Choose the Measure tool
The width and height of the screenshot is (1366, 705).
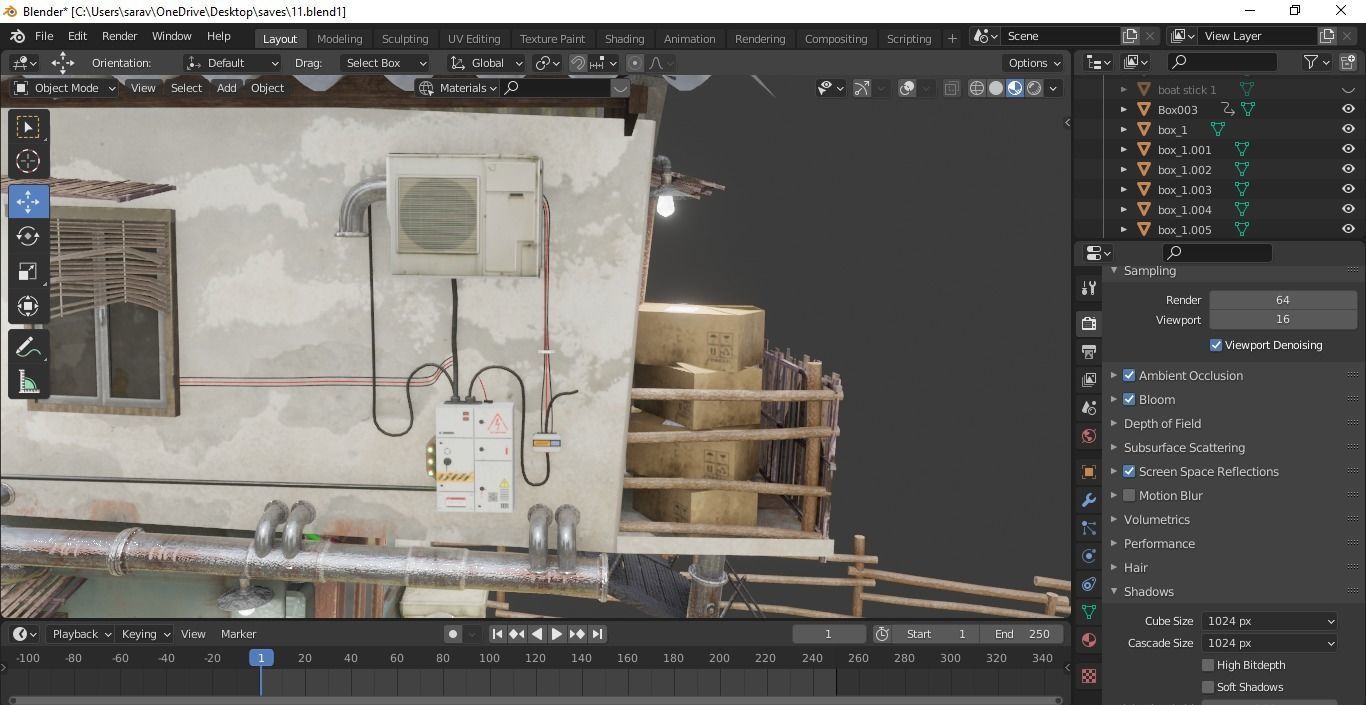coord(28,382)
